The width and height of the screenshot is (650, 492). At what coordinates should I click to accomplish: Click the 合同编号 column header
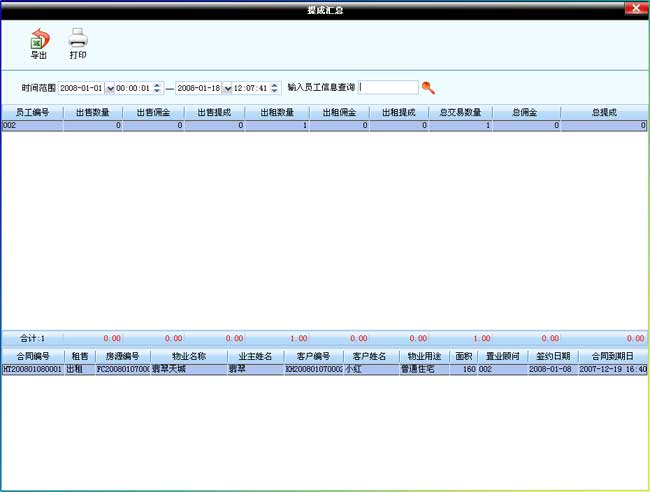pyautogui.click(x=32, y=356)
